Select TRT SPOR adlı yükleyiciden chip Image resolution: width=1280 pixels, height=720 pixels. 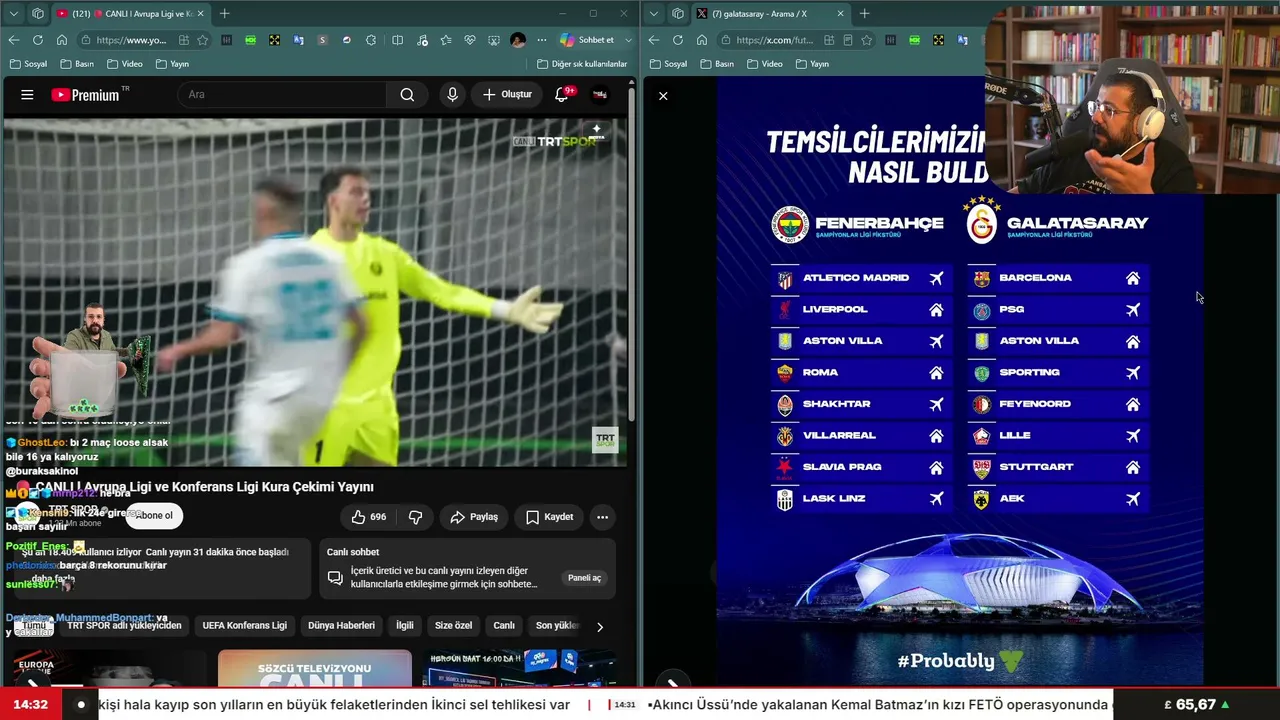click(124, 626)
